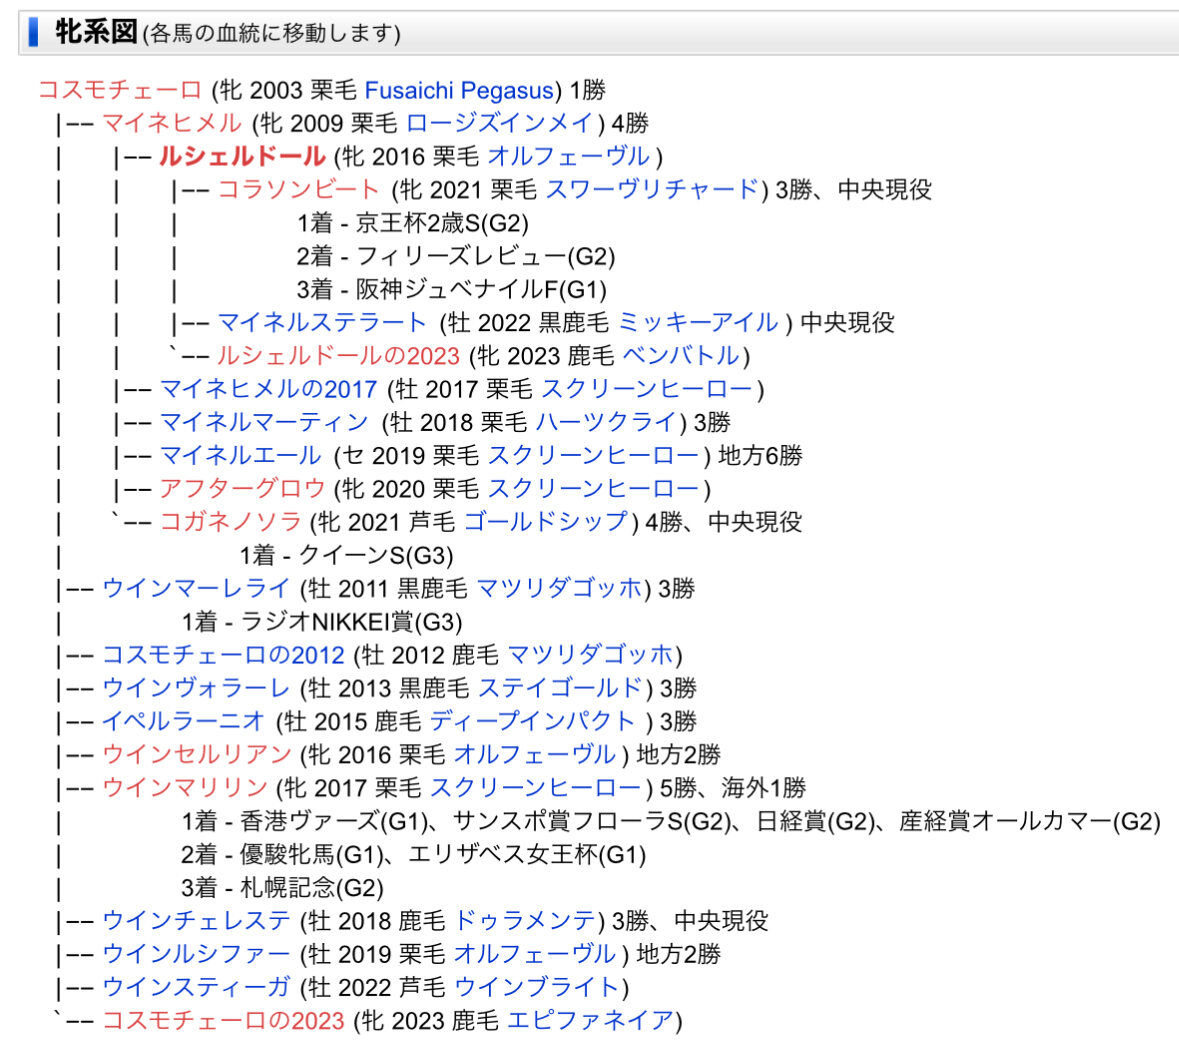
Task: Open sire ハーツクライ link
Action: pos(607,422)
